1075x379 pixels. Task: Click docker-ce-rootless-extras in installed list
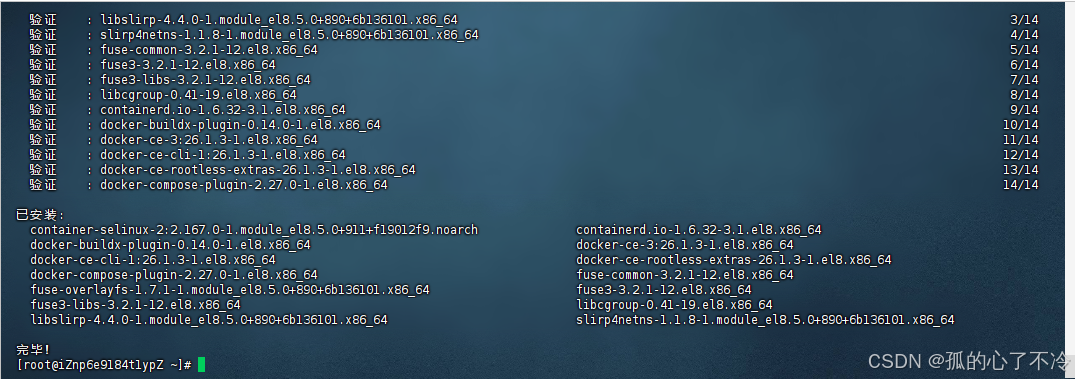pyautogui.click(x=734, y=260)
